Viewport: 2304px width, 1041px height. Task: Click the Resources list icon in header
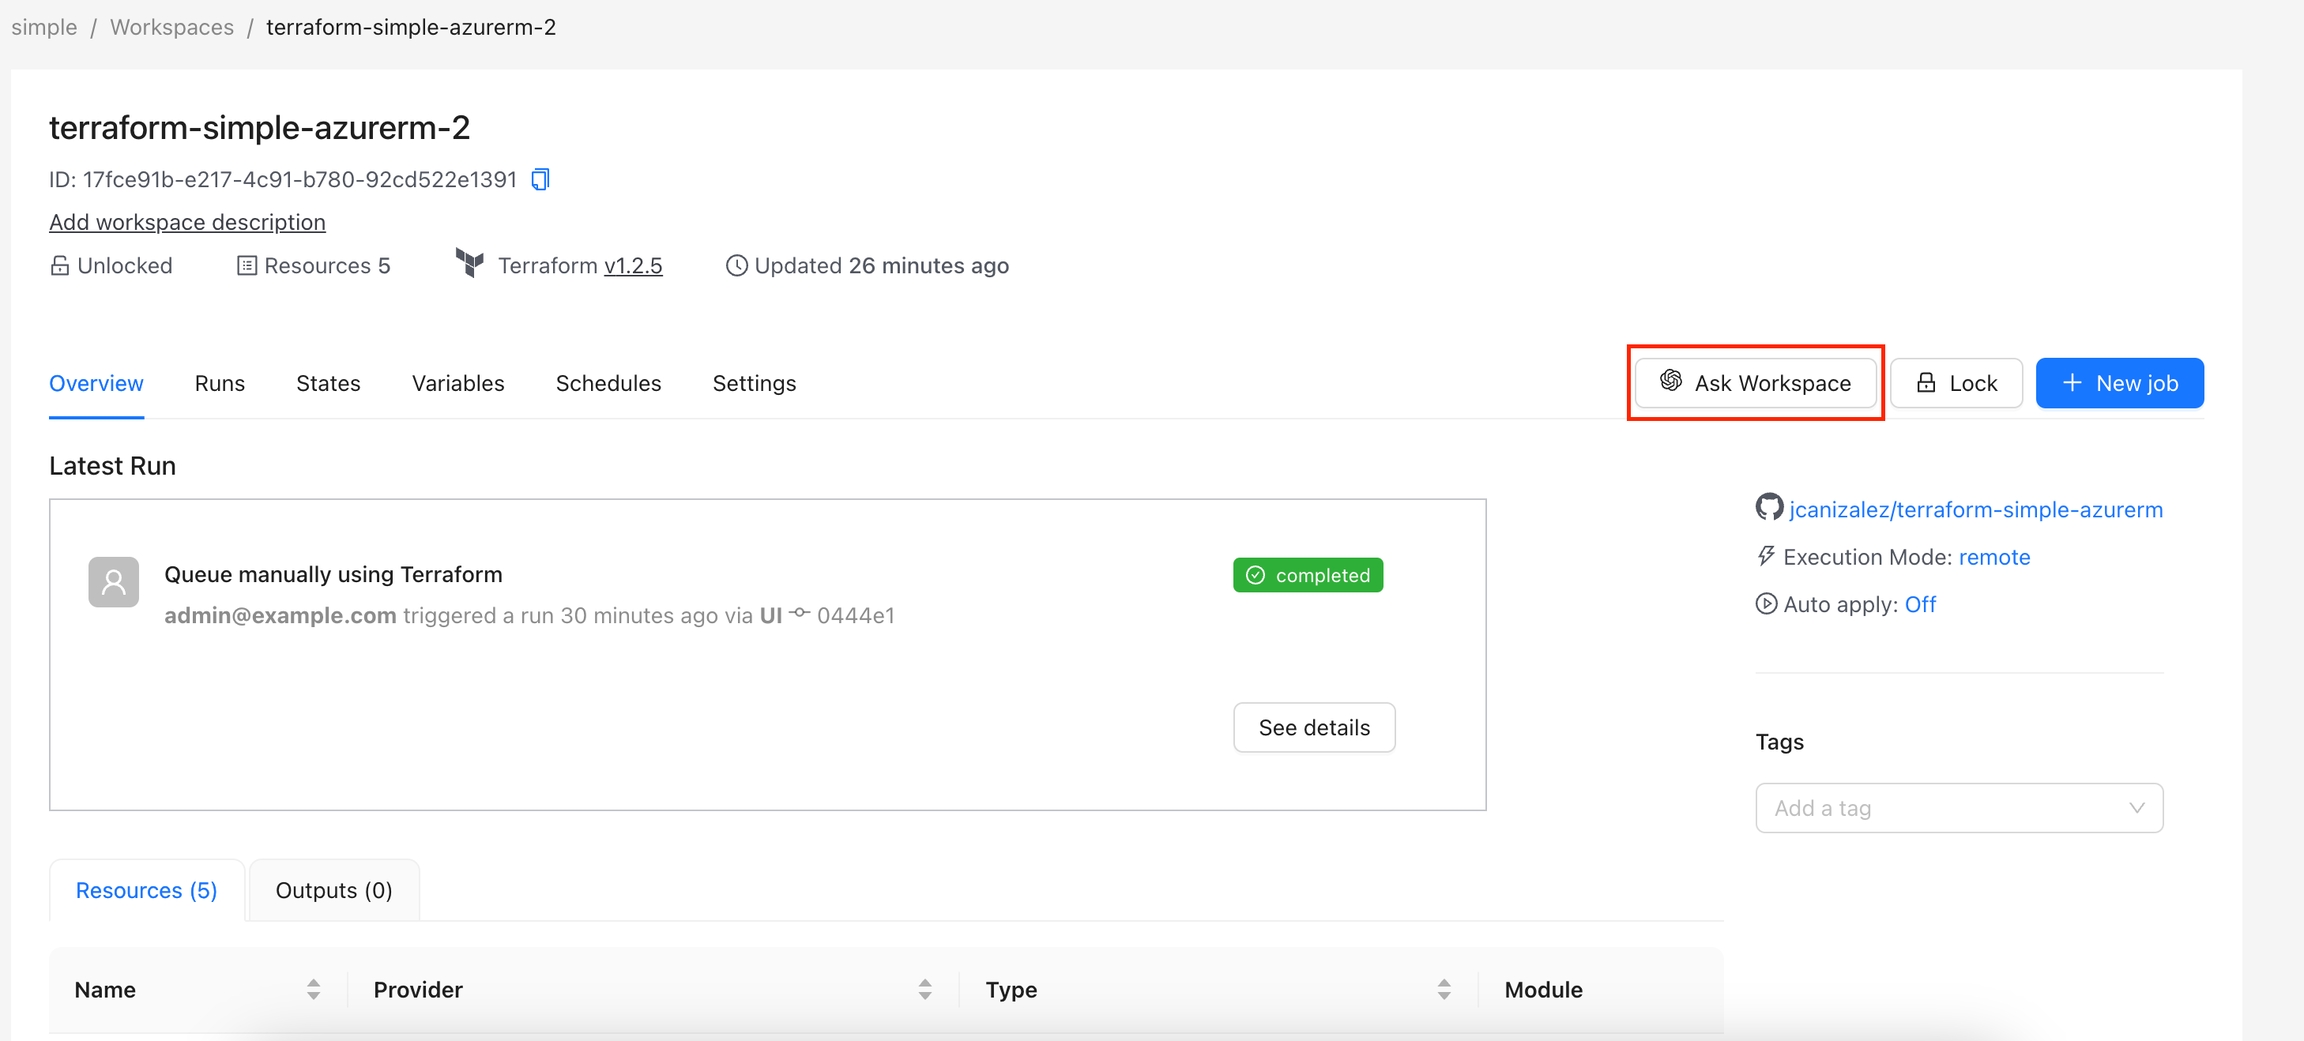[x=246, y=266]
